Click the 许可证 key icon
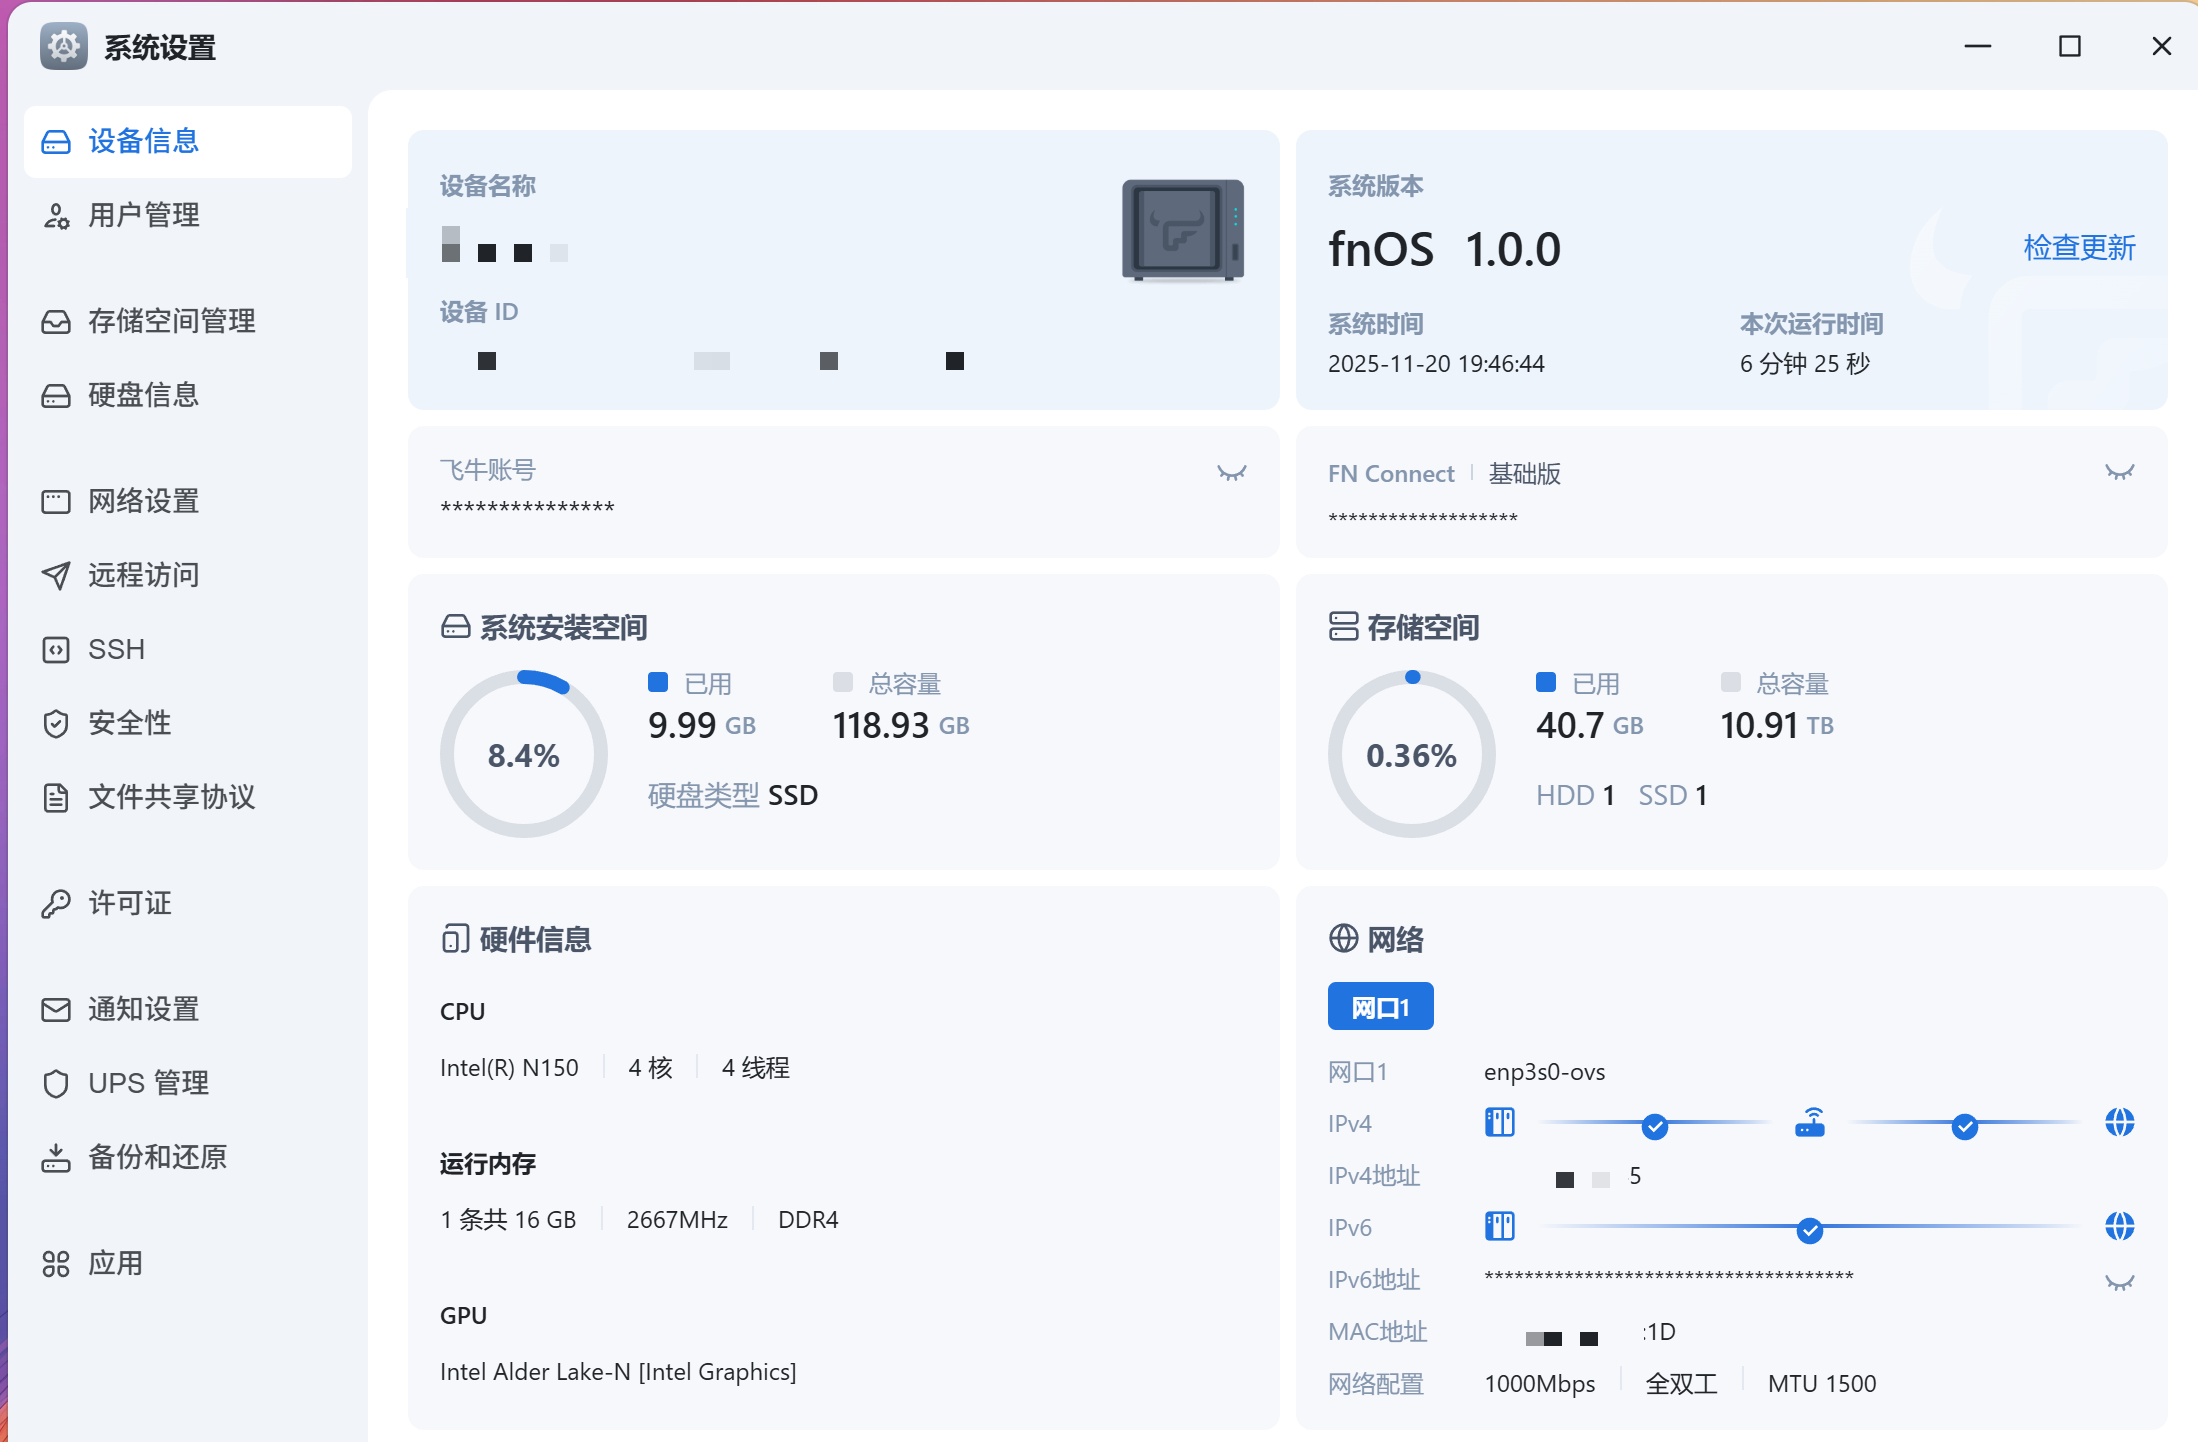 [56, 904]
